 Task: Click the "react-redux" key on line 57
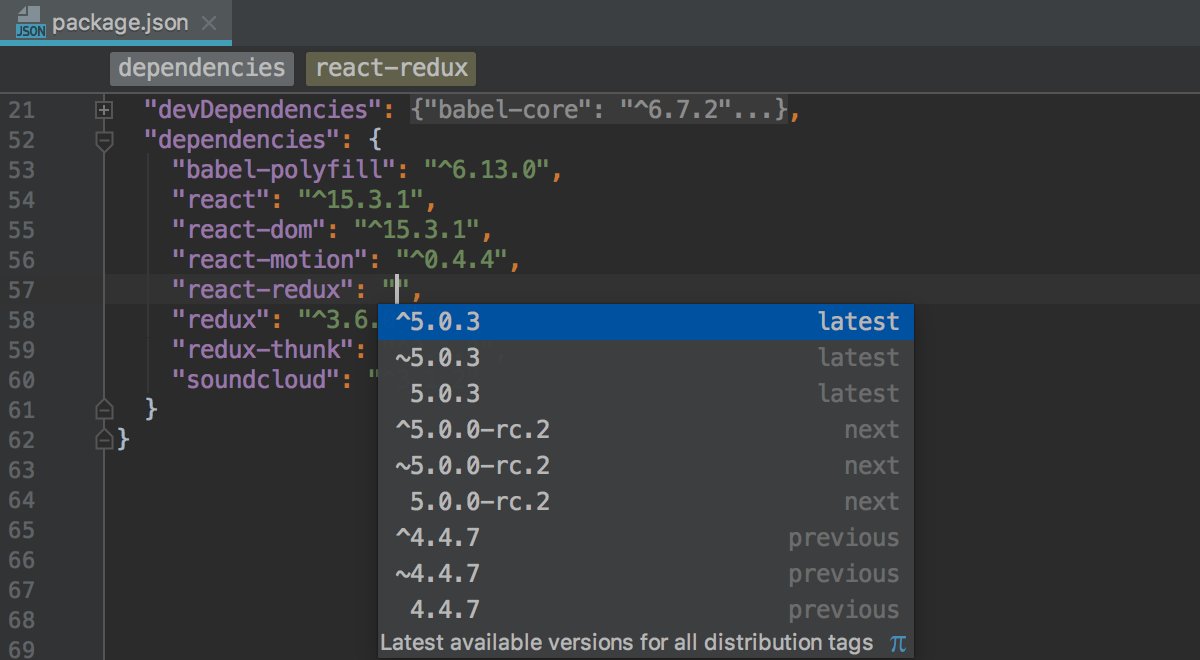click(264, 289)
